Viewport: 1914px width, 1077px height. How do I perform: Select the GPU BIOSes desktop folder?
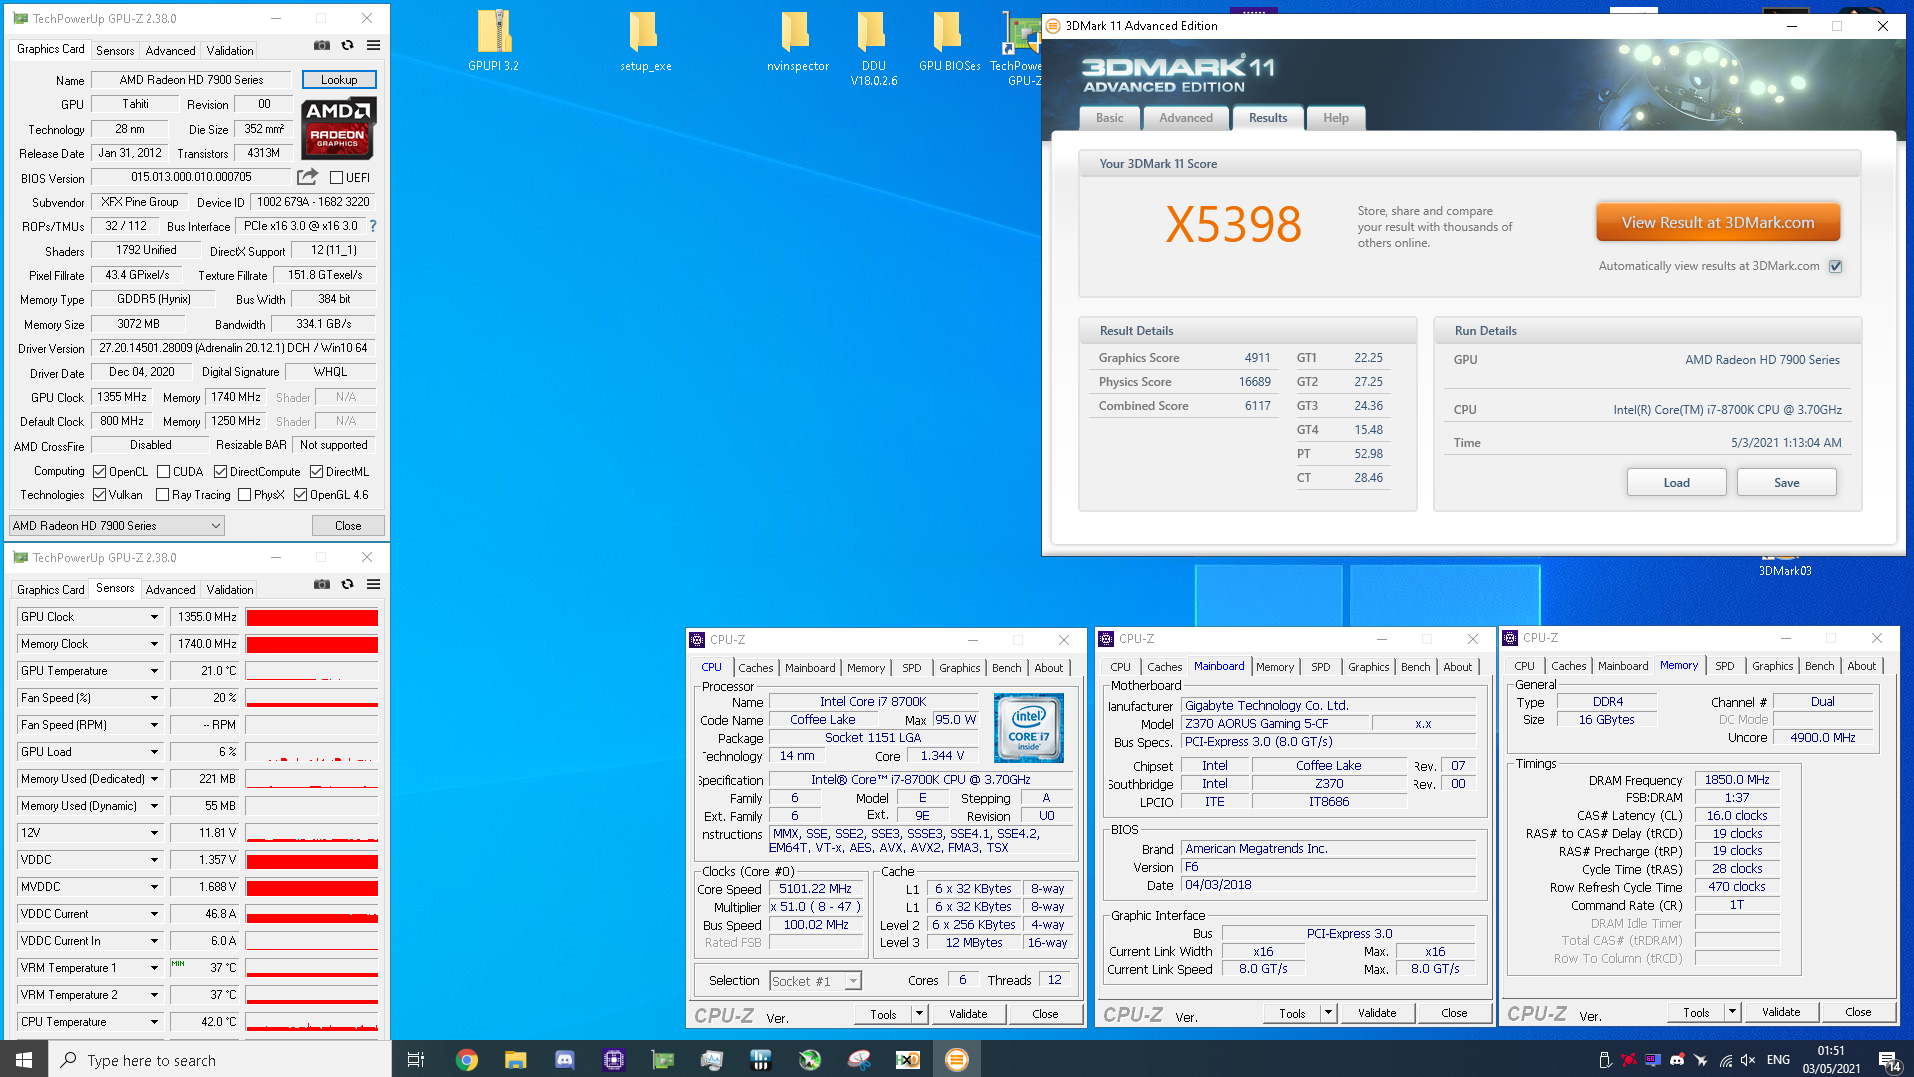tap(949, 40)
